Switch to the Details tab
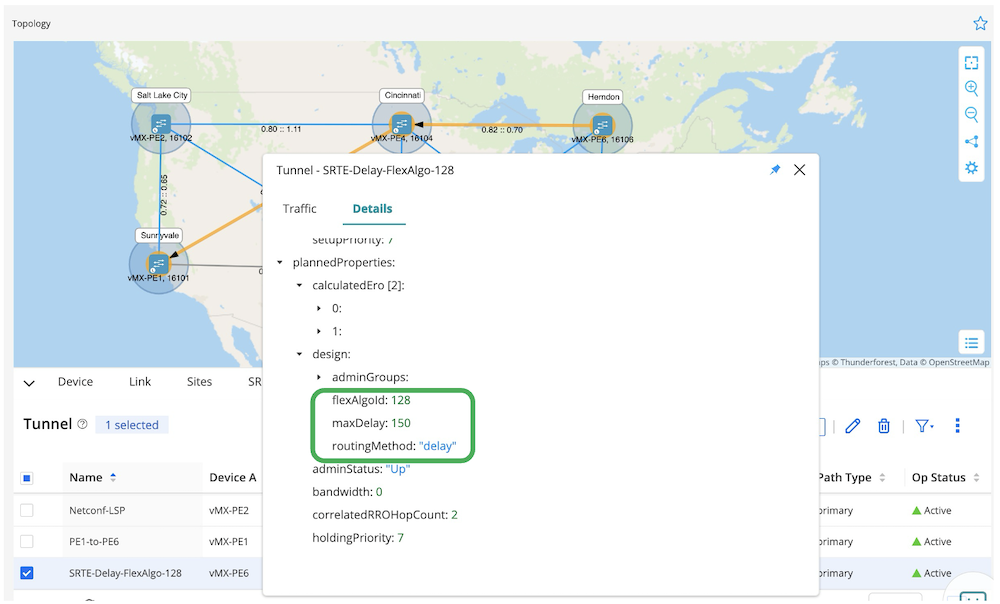 372,209
